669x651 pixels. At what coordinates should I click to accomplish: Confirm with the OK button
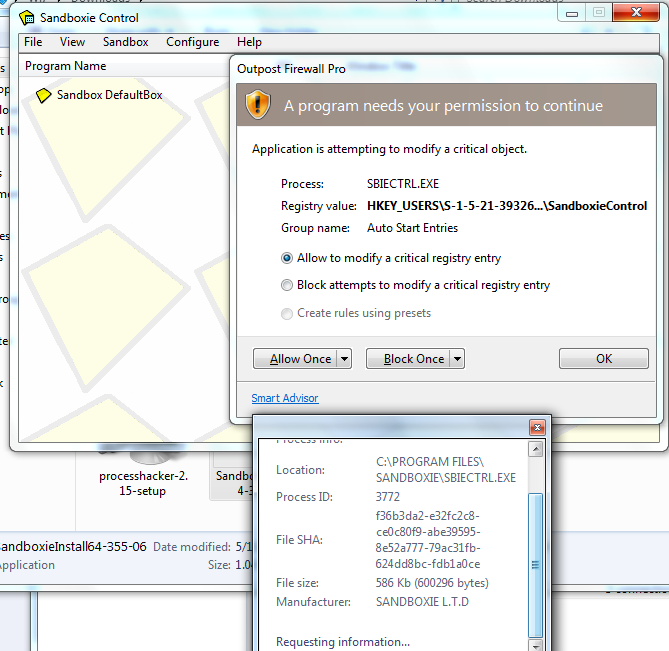click(x=604, y=359)
